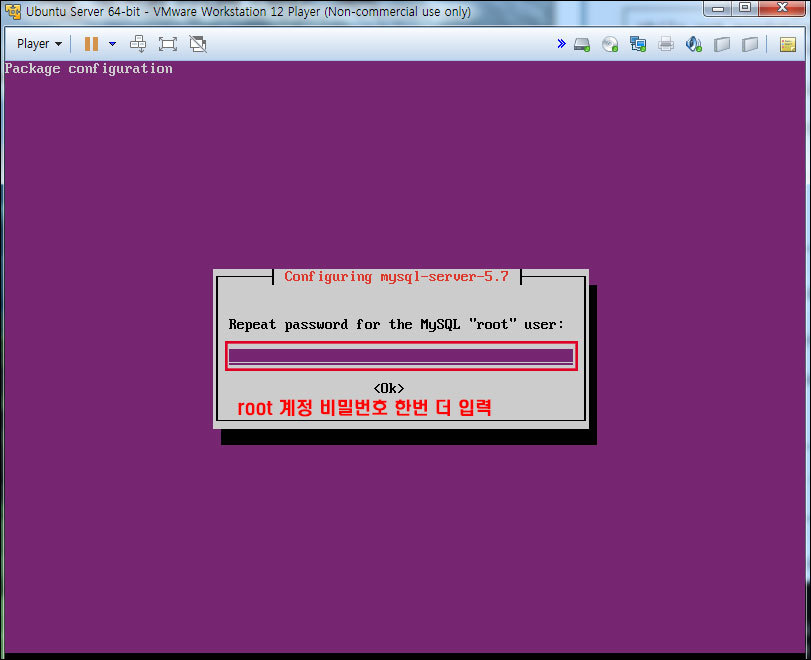The height and width of the screenshot is (660, 811).
Task: Open CD/DVD drive device icon
Action: click(x=610, y=44)
